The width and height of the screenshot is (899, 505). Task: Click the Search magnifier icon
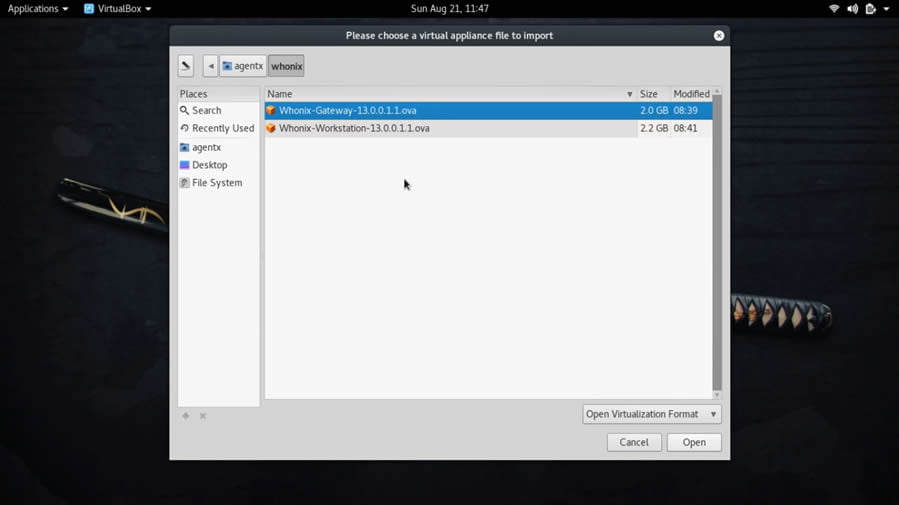click(184, 110)
